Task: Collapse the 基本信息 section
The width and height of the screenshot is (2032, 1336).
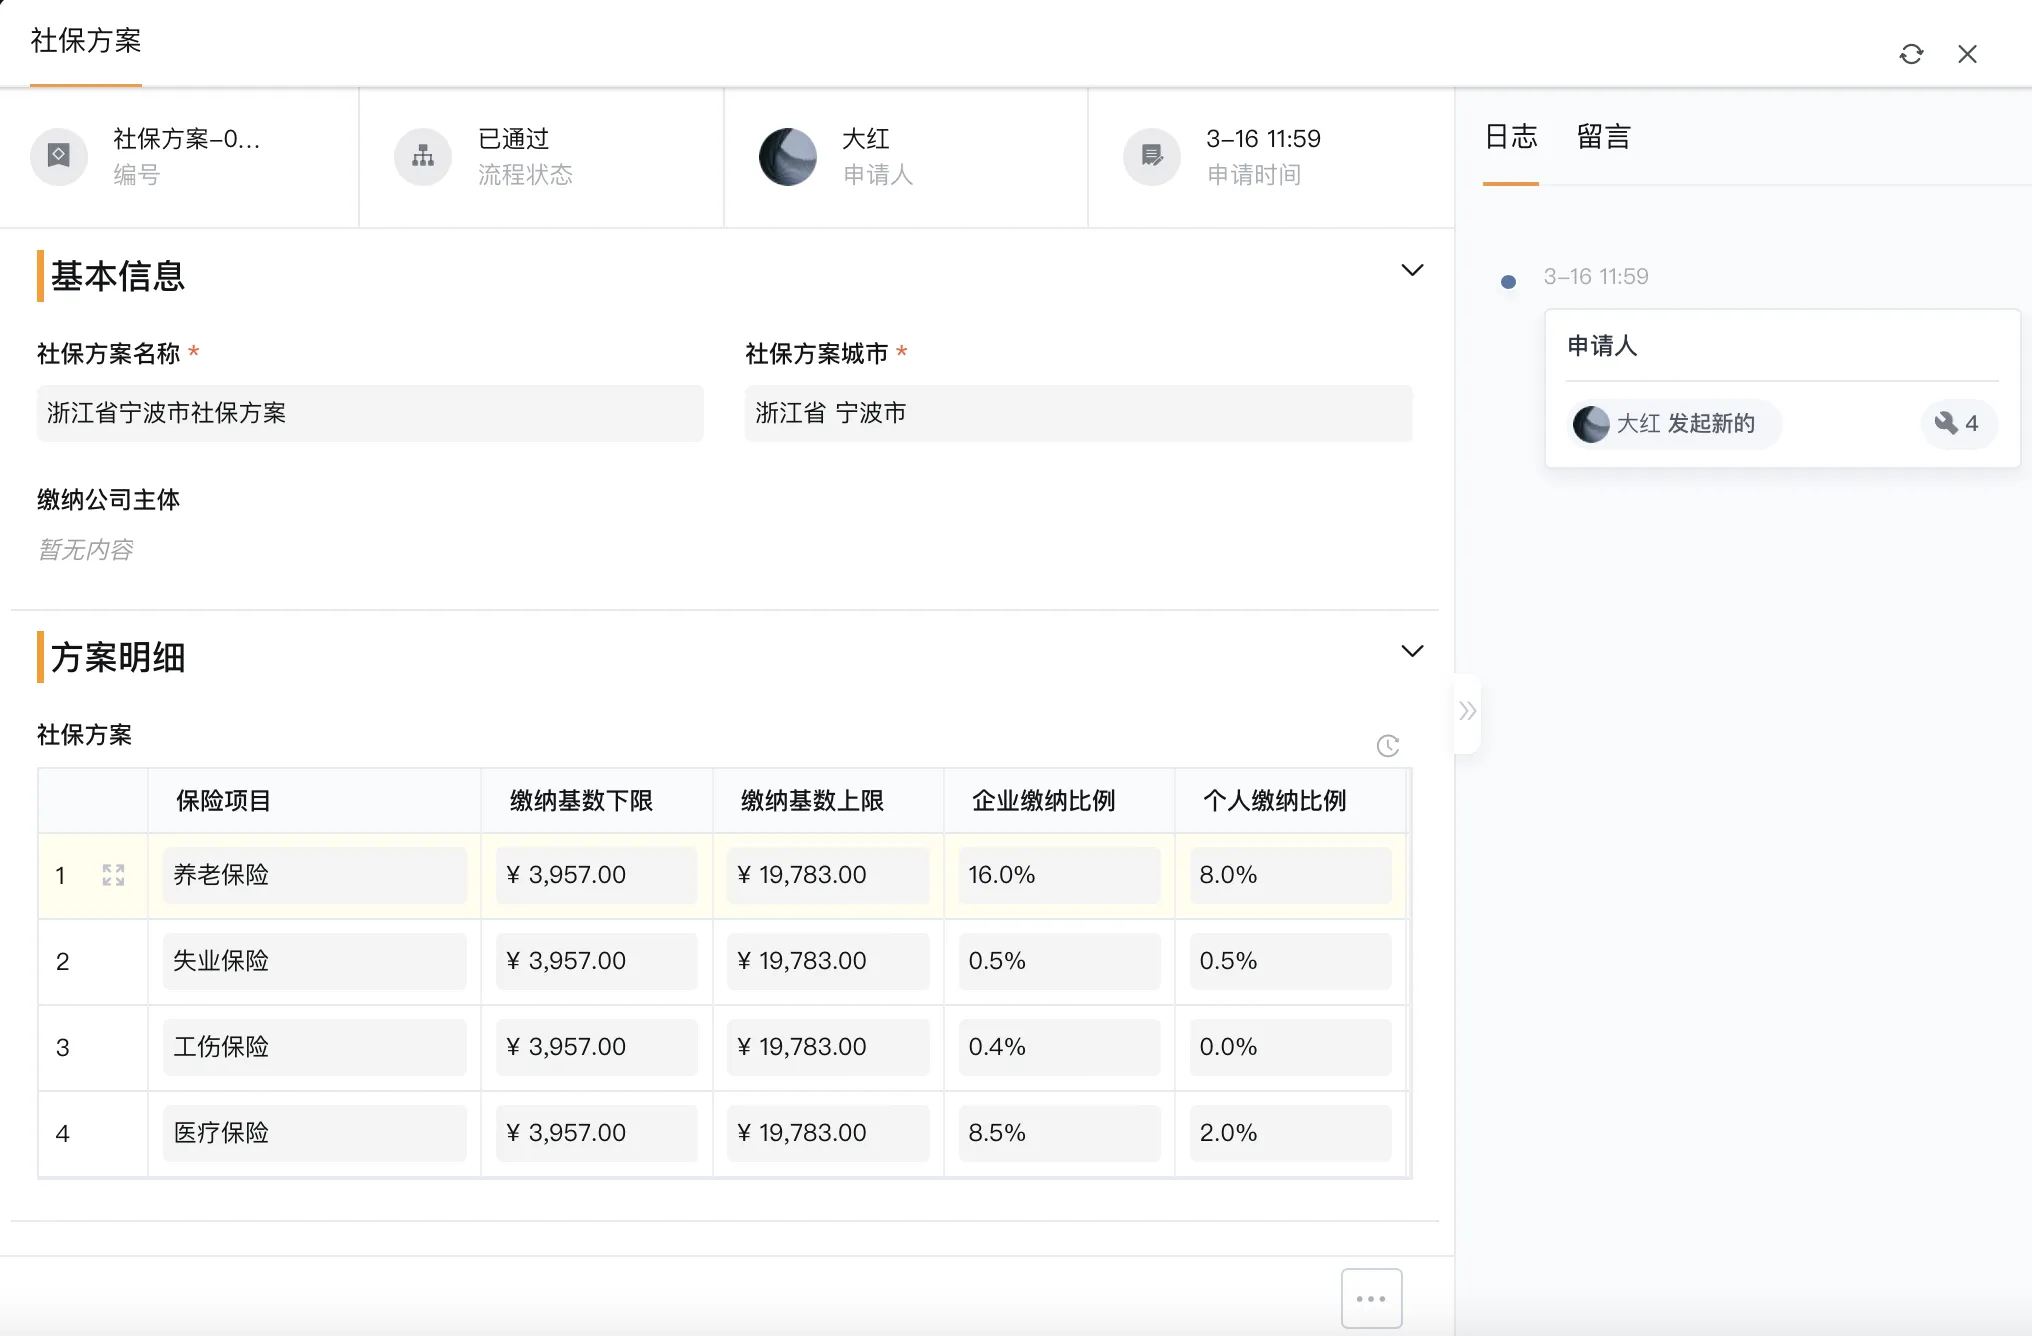Action: tap(1411, 270)
